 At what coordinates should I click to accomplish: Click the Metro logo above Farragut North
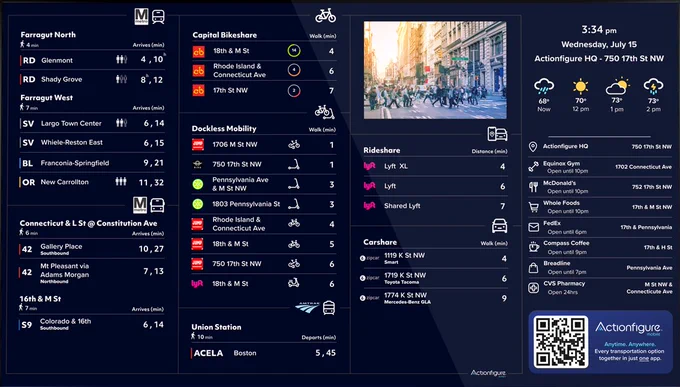tap(141, 16)
